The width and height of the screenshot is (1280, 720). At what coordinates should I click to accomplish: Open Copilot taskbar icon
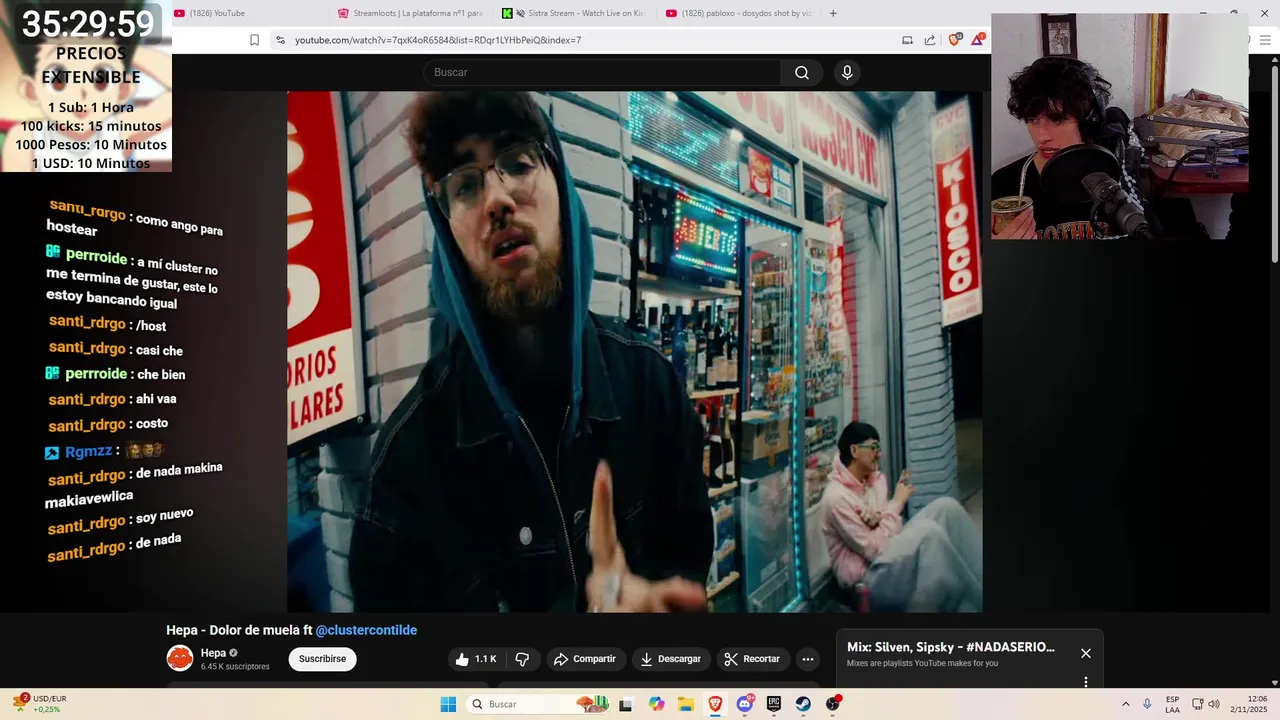pyautogui.click(x=656, y=704)
